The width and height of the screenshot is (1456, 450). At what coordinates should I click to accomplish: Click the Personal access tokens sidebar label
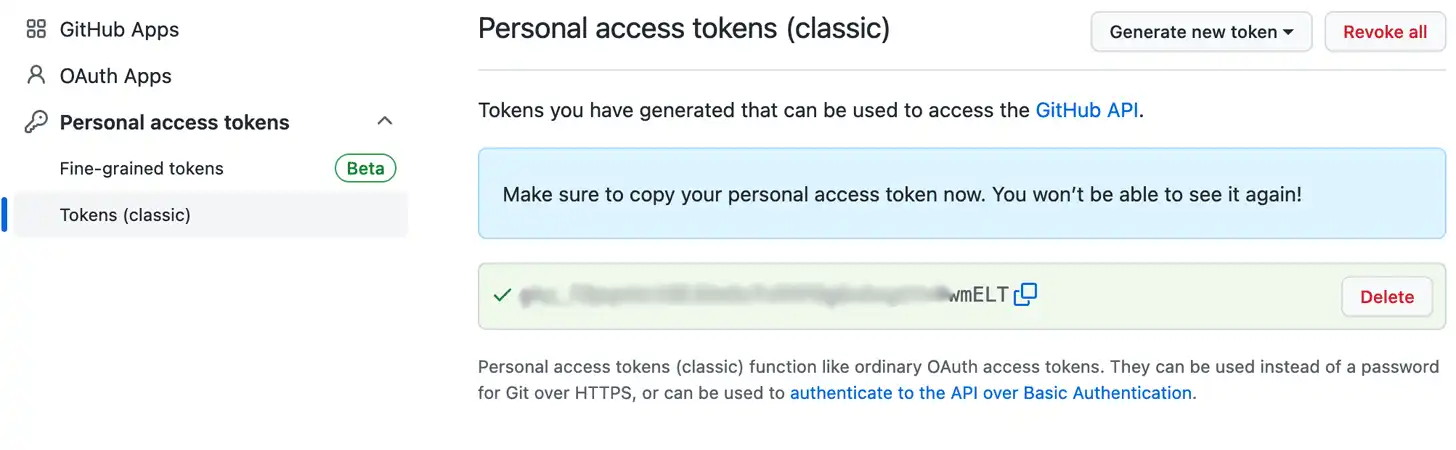click(174, 122)
